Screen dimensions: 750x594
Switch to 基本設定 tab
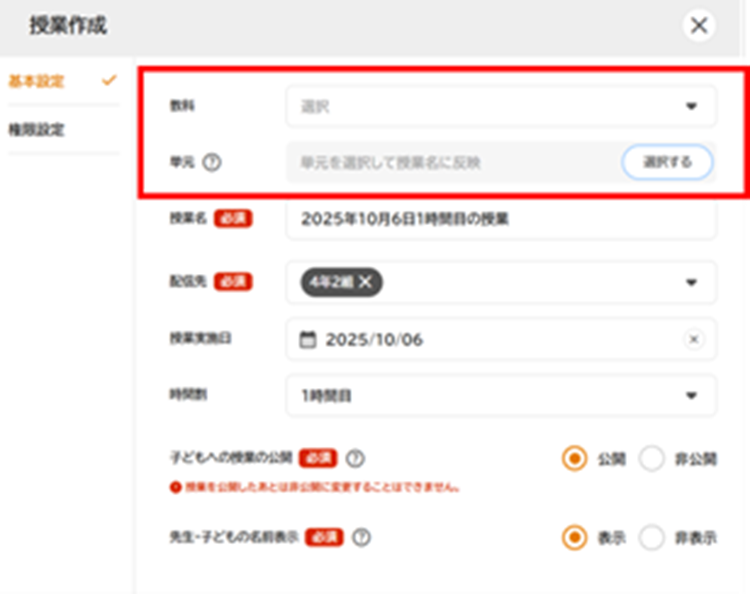tap(37, 81)
